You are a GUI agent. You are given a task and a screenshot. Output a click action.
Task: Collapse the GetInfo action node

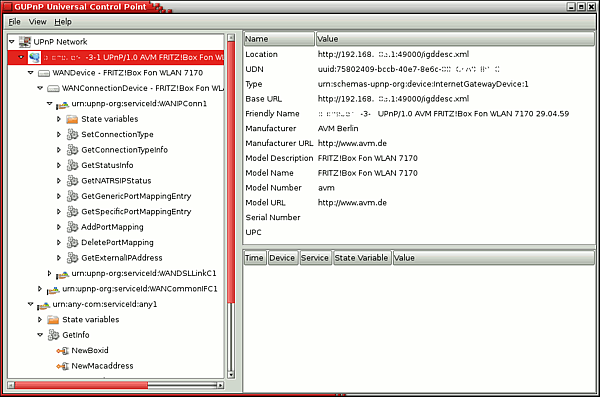click(40, 335)
